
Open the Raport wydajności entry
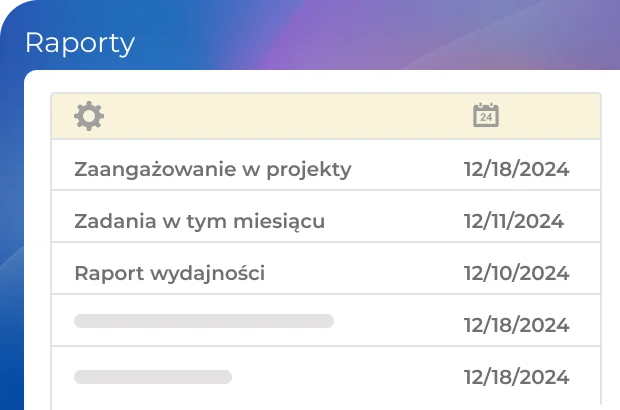point(170,273)
